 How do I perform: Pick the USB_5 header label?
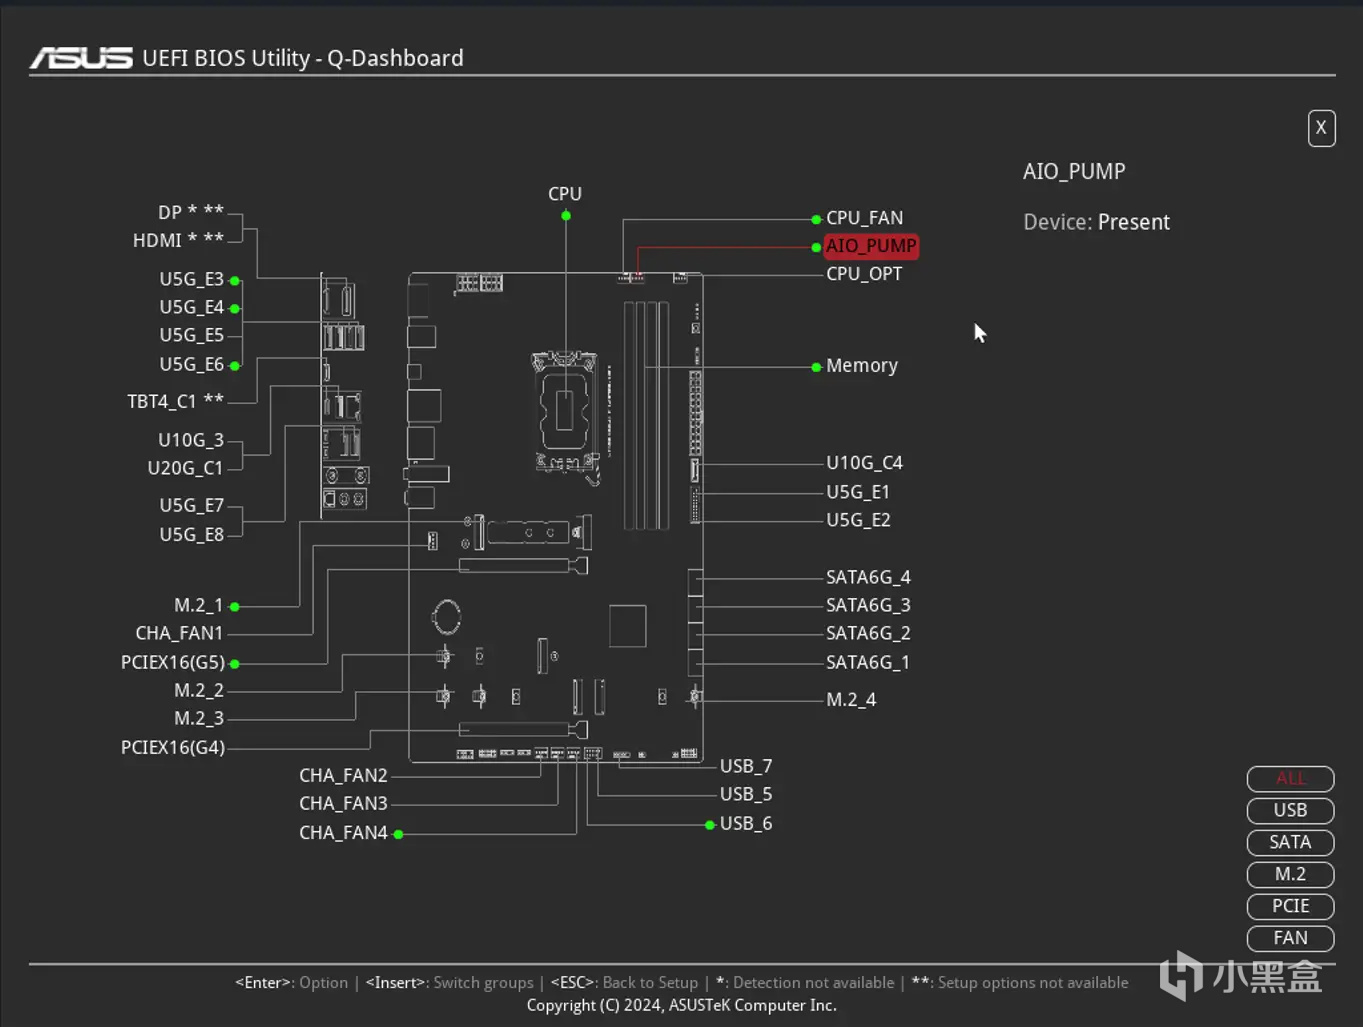pyautogui.click(x=746, y=794)
